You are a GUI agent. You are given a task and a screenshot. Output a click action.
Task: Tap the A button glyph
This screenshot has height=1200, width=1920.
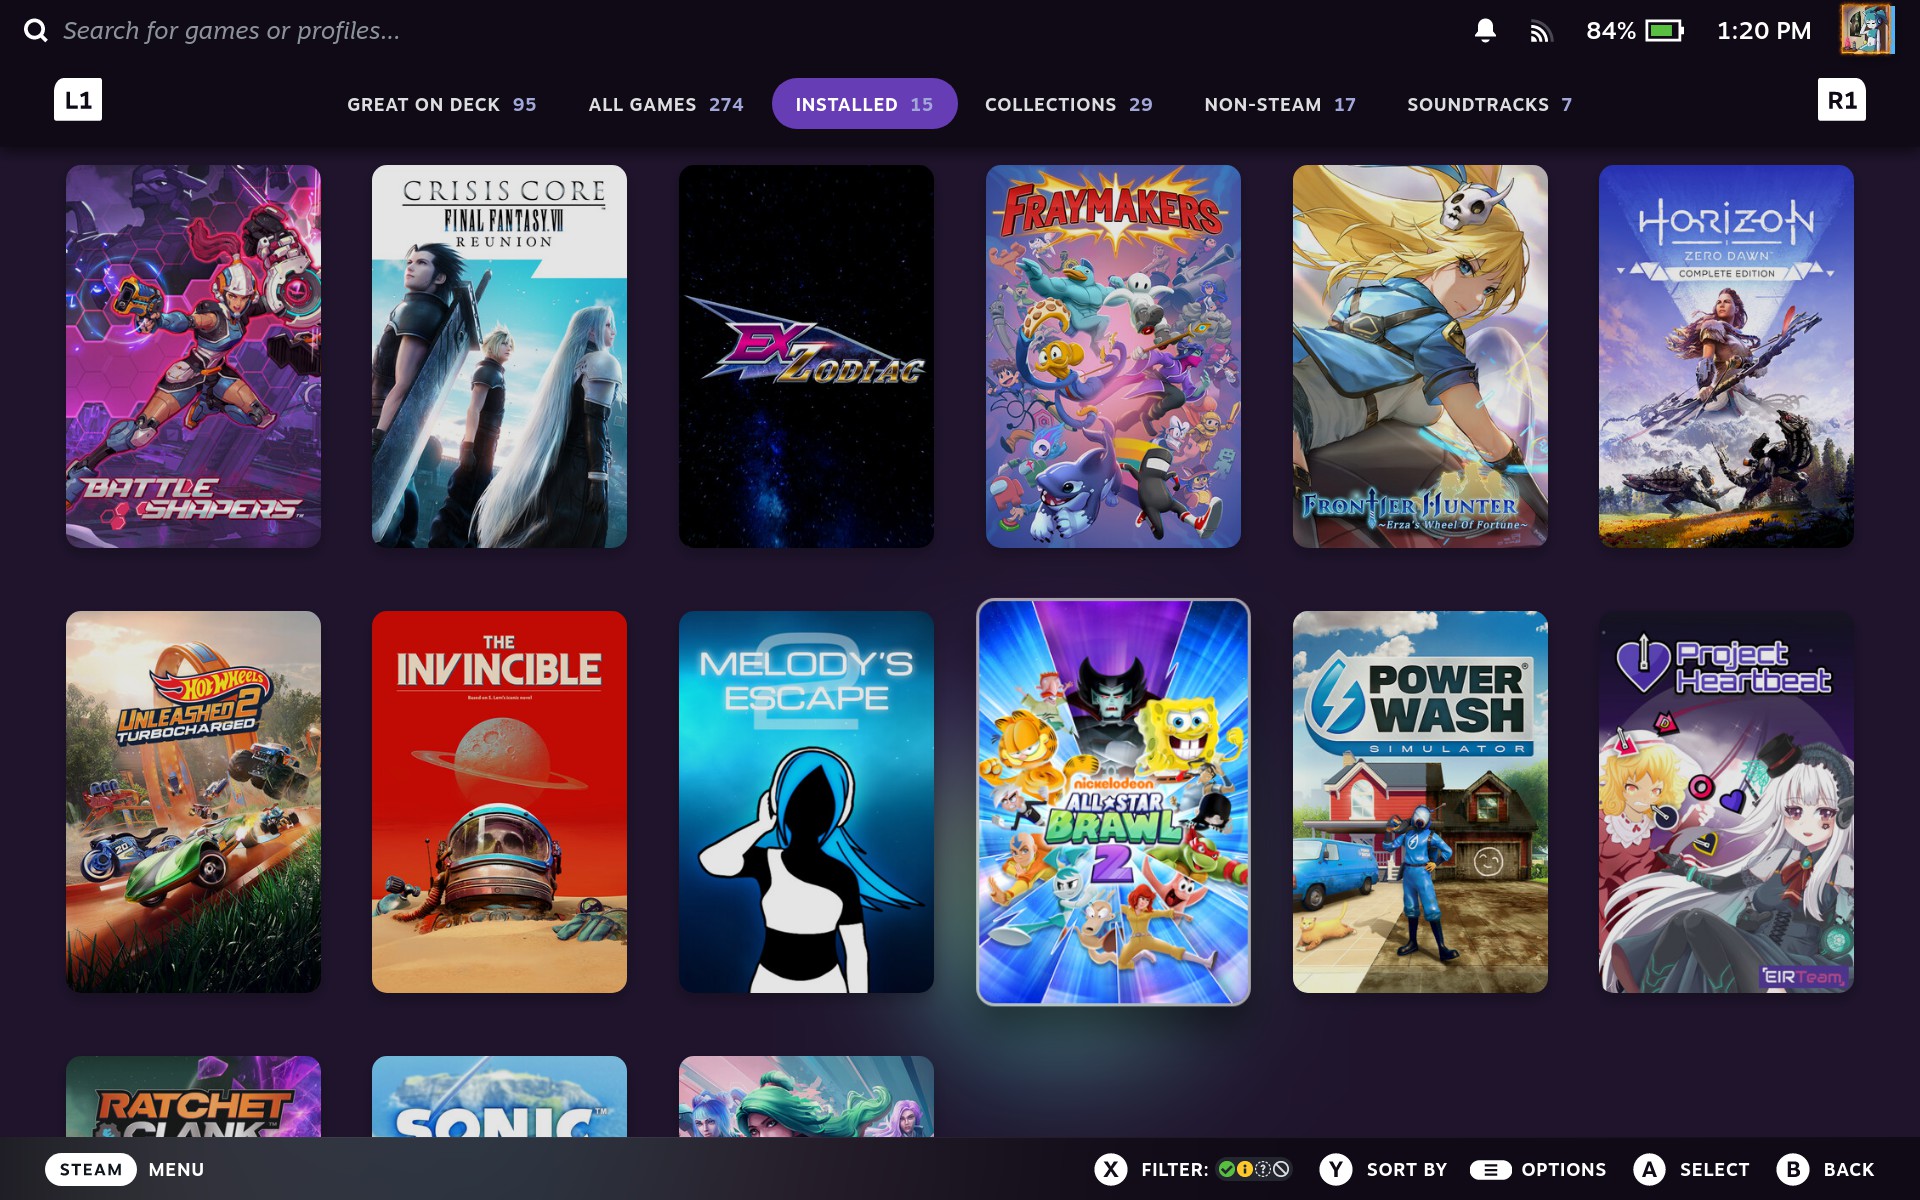click(1649, 1169)
